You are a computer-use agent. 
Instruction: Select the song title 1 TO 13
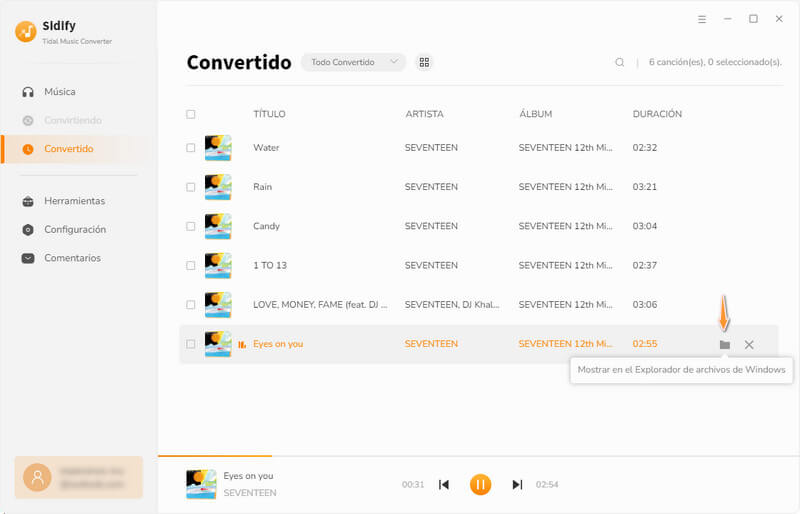(x=270, y=265)
